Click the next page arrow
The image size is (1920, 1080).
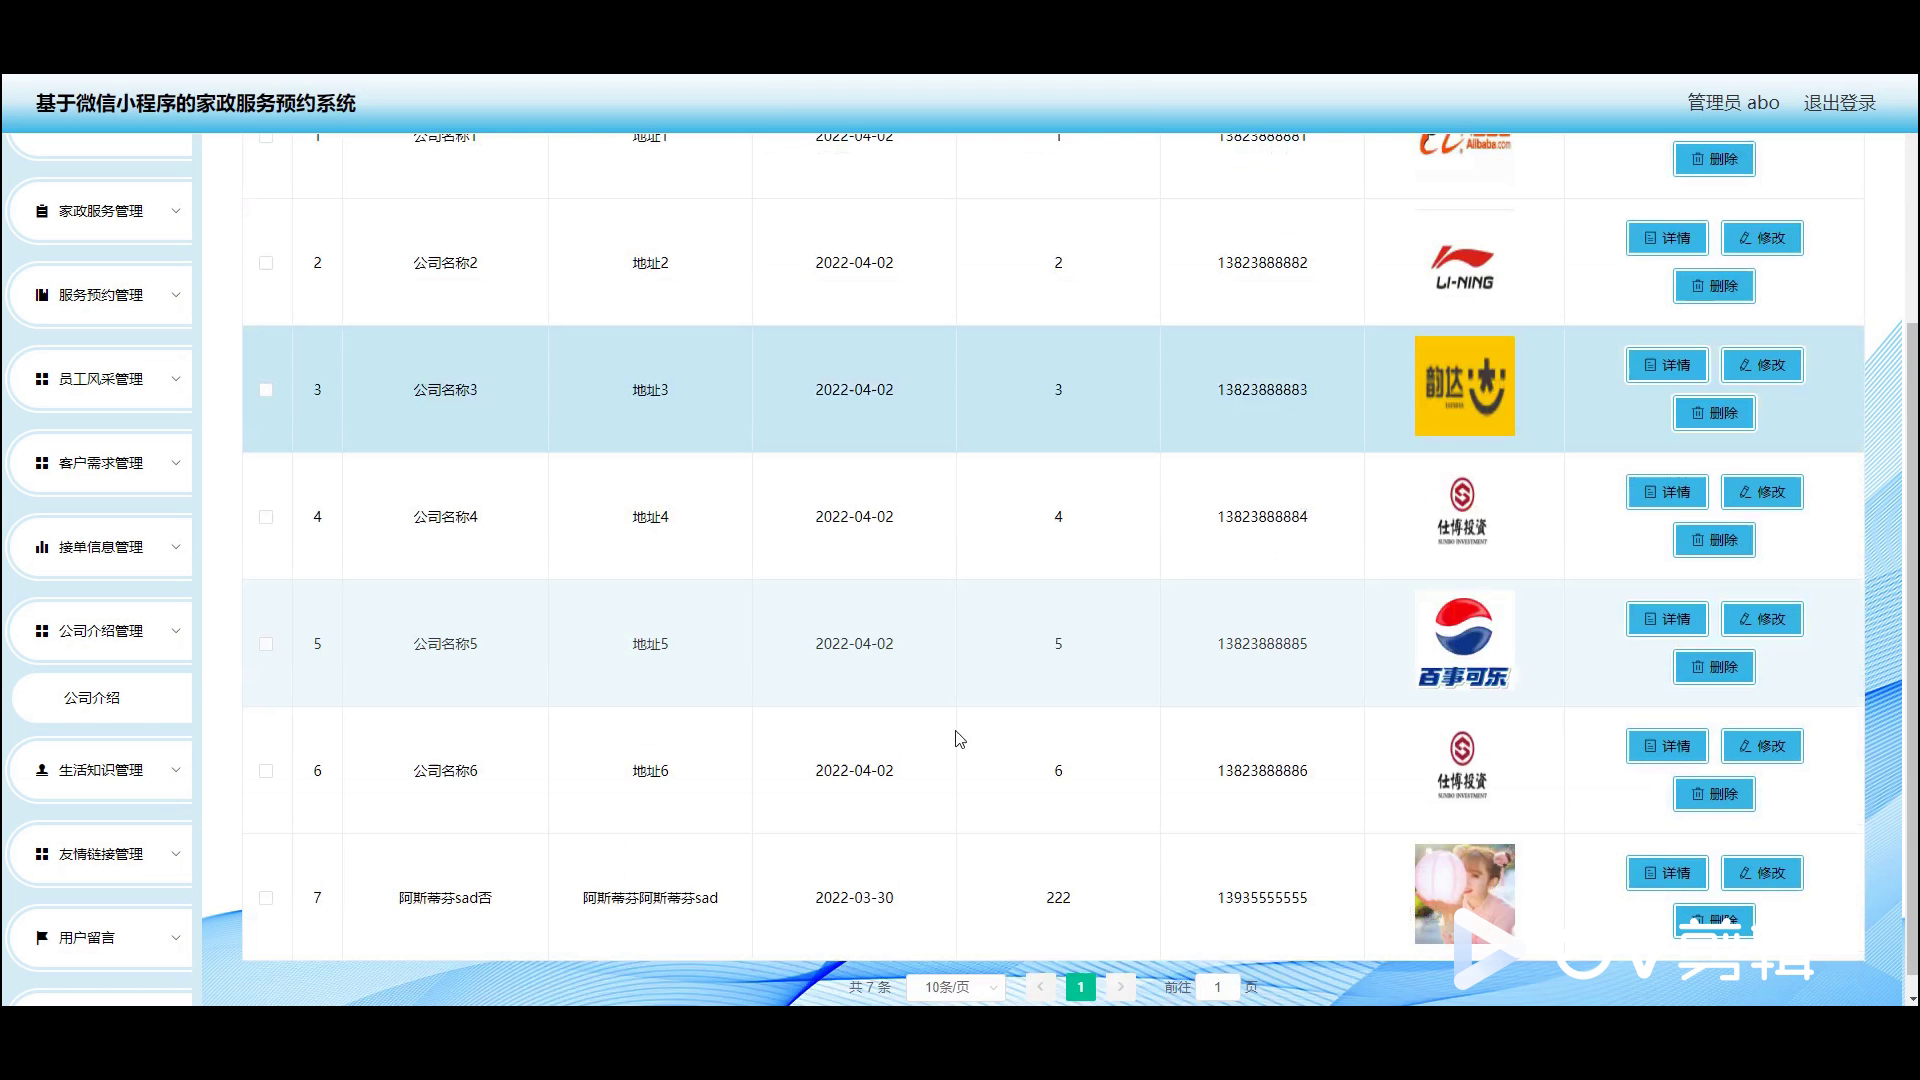click(x=1121, y=987)
